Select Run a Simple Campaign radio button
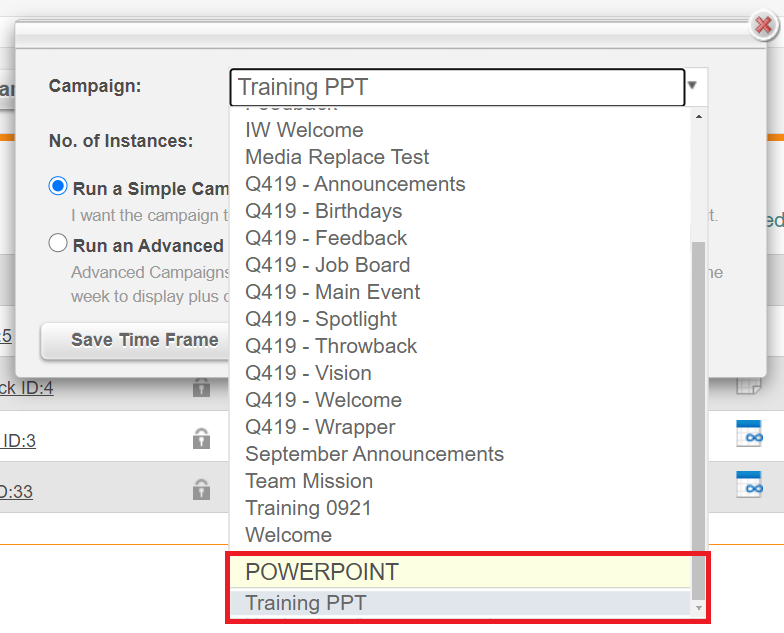 [58, 186]
